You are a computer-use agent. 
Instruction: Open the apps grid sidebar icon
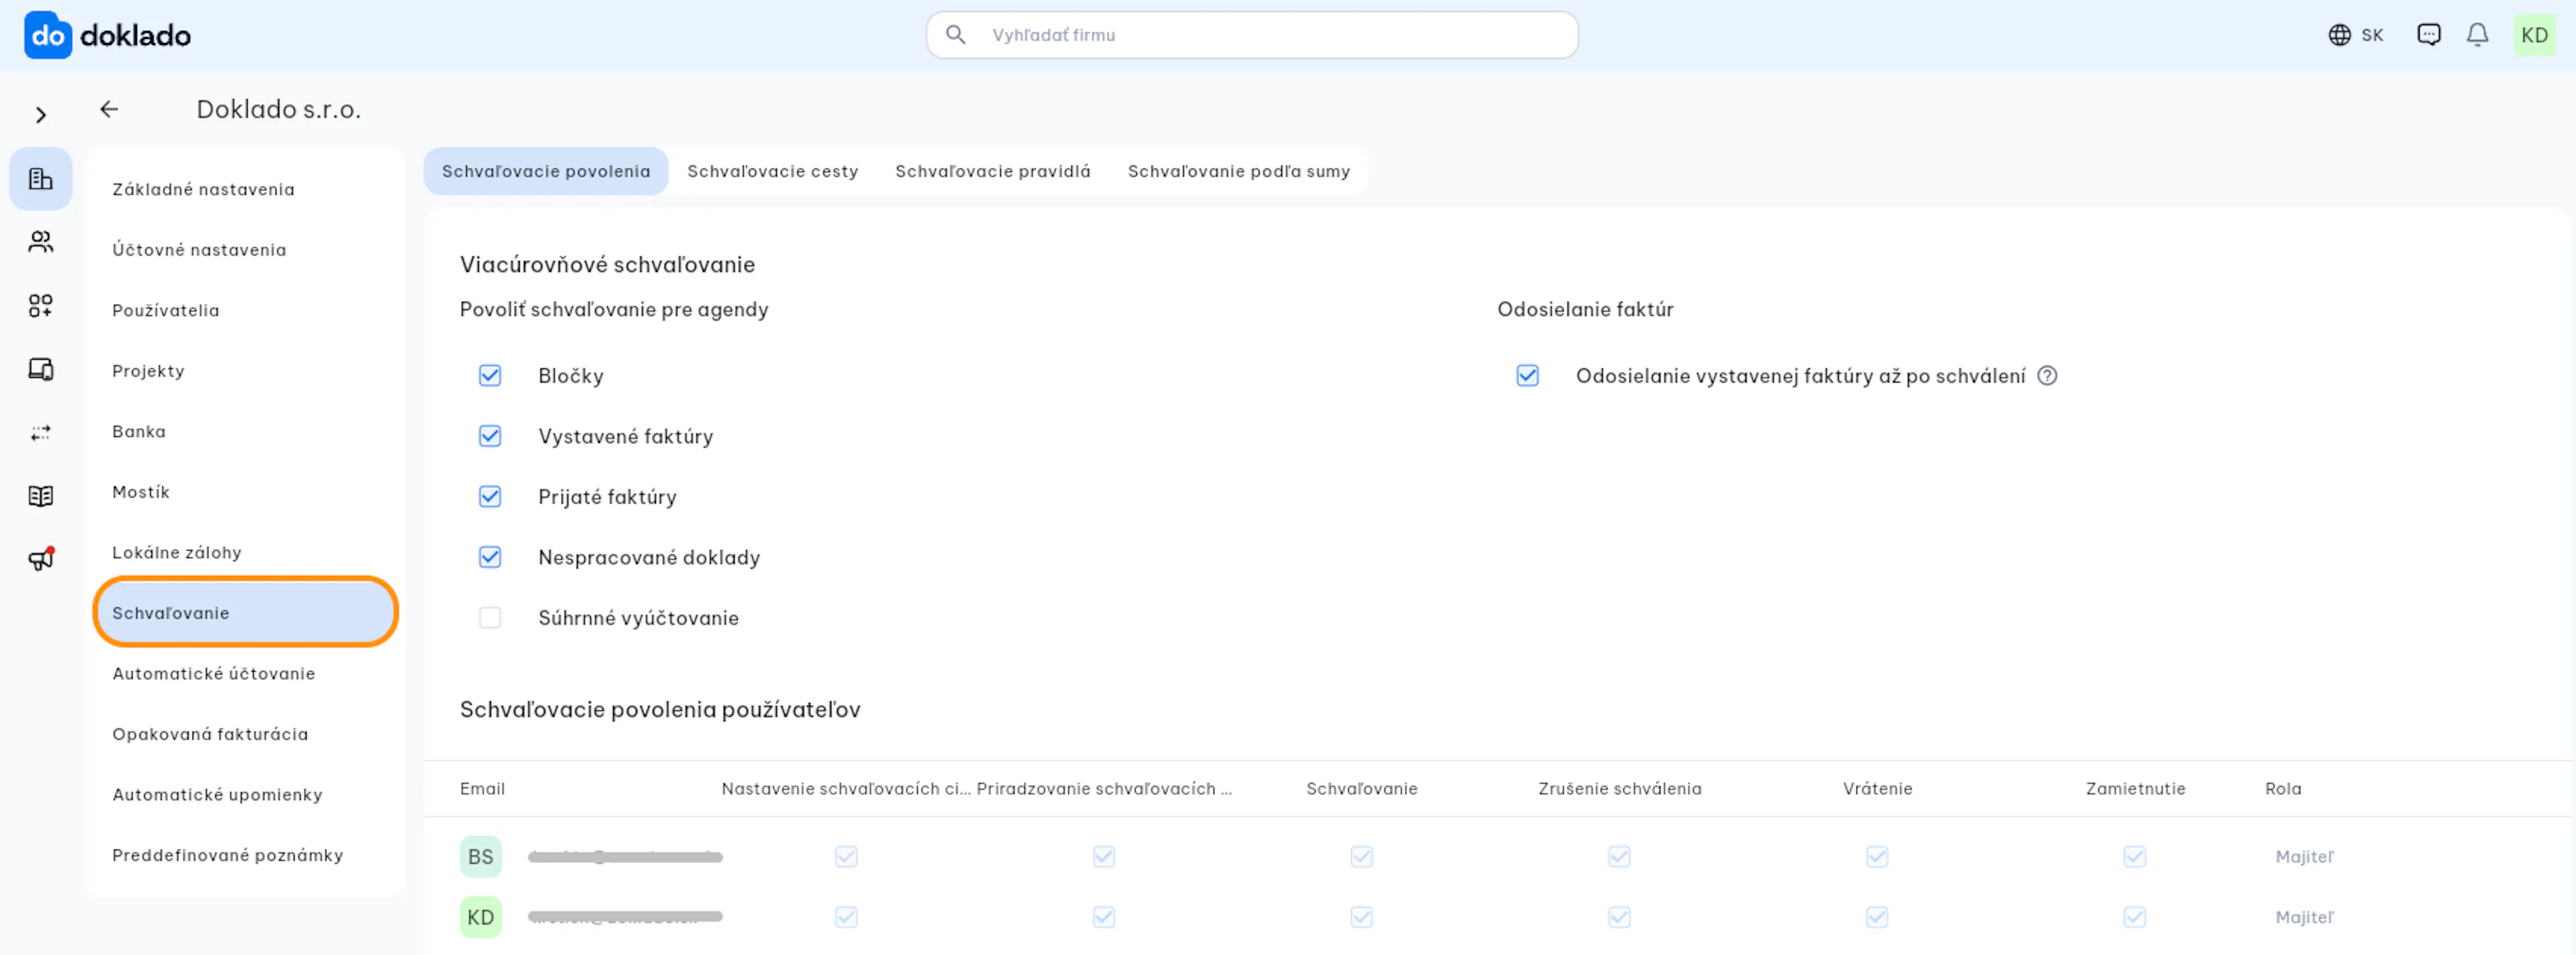tap(41, 305)
